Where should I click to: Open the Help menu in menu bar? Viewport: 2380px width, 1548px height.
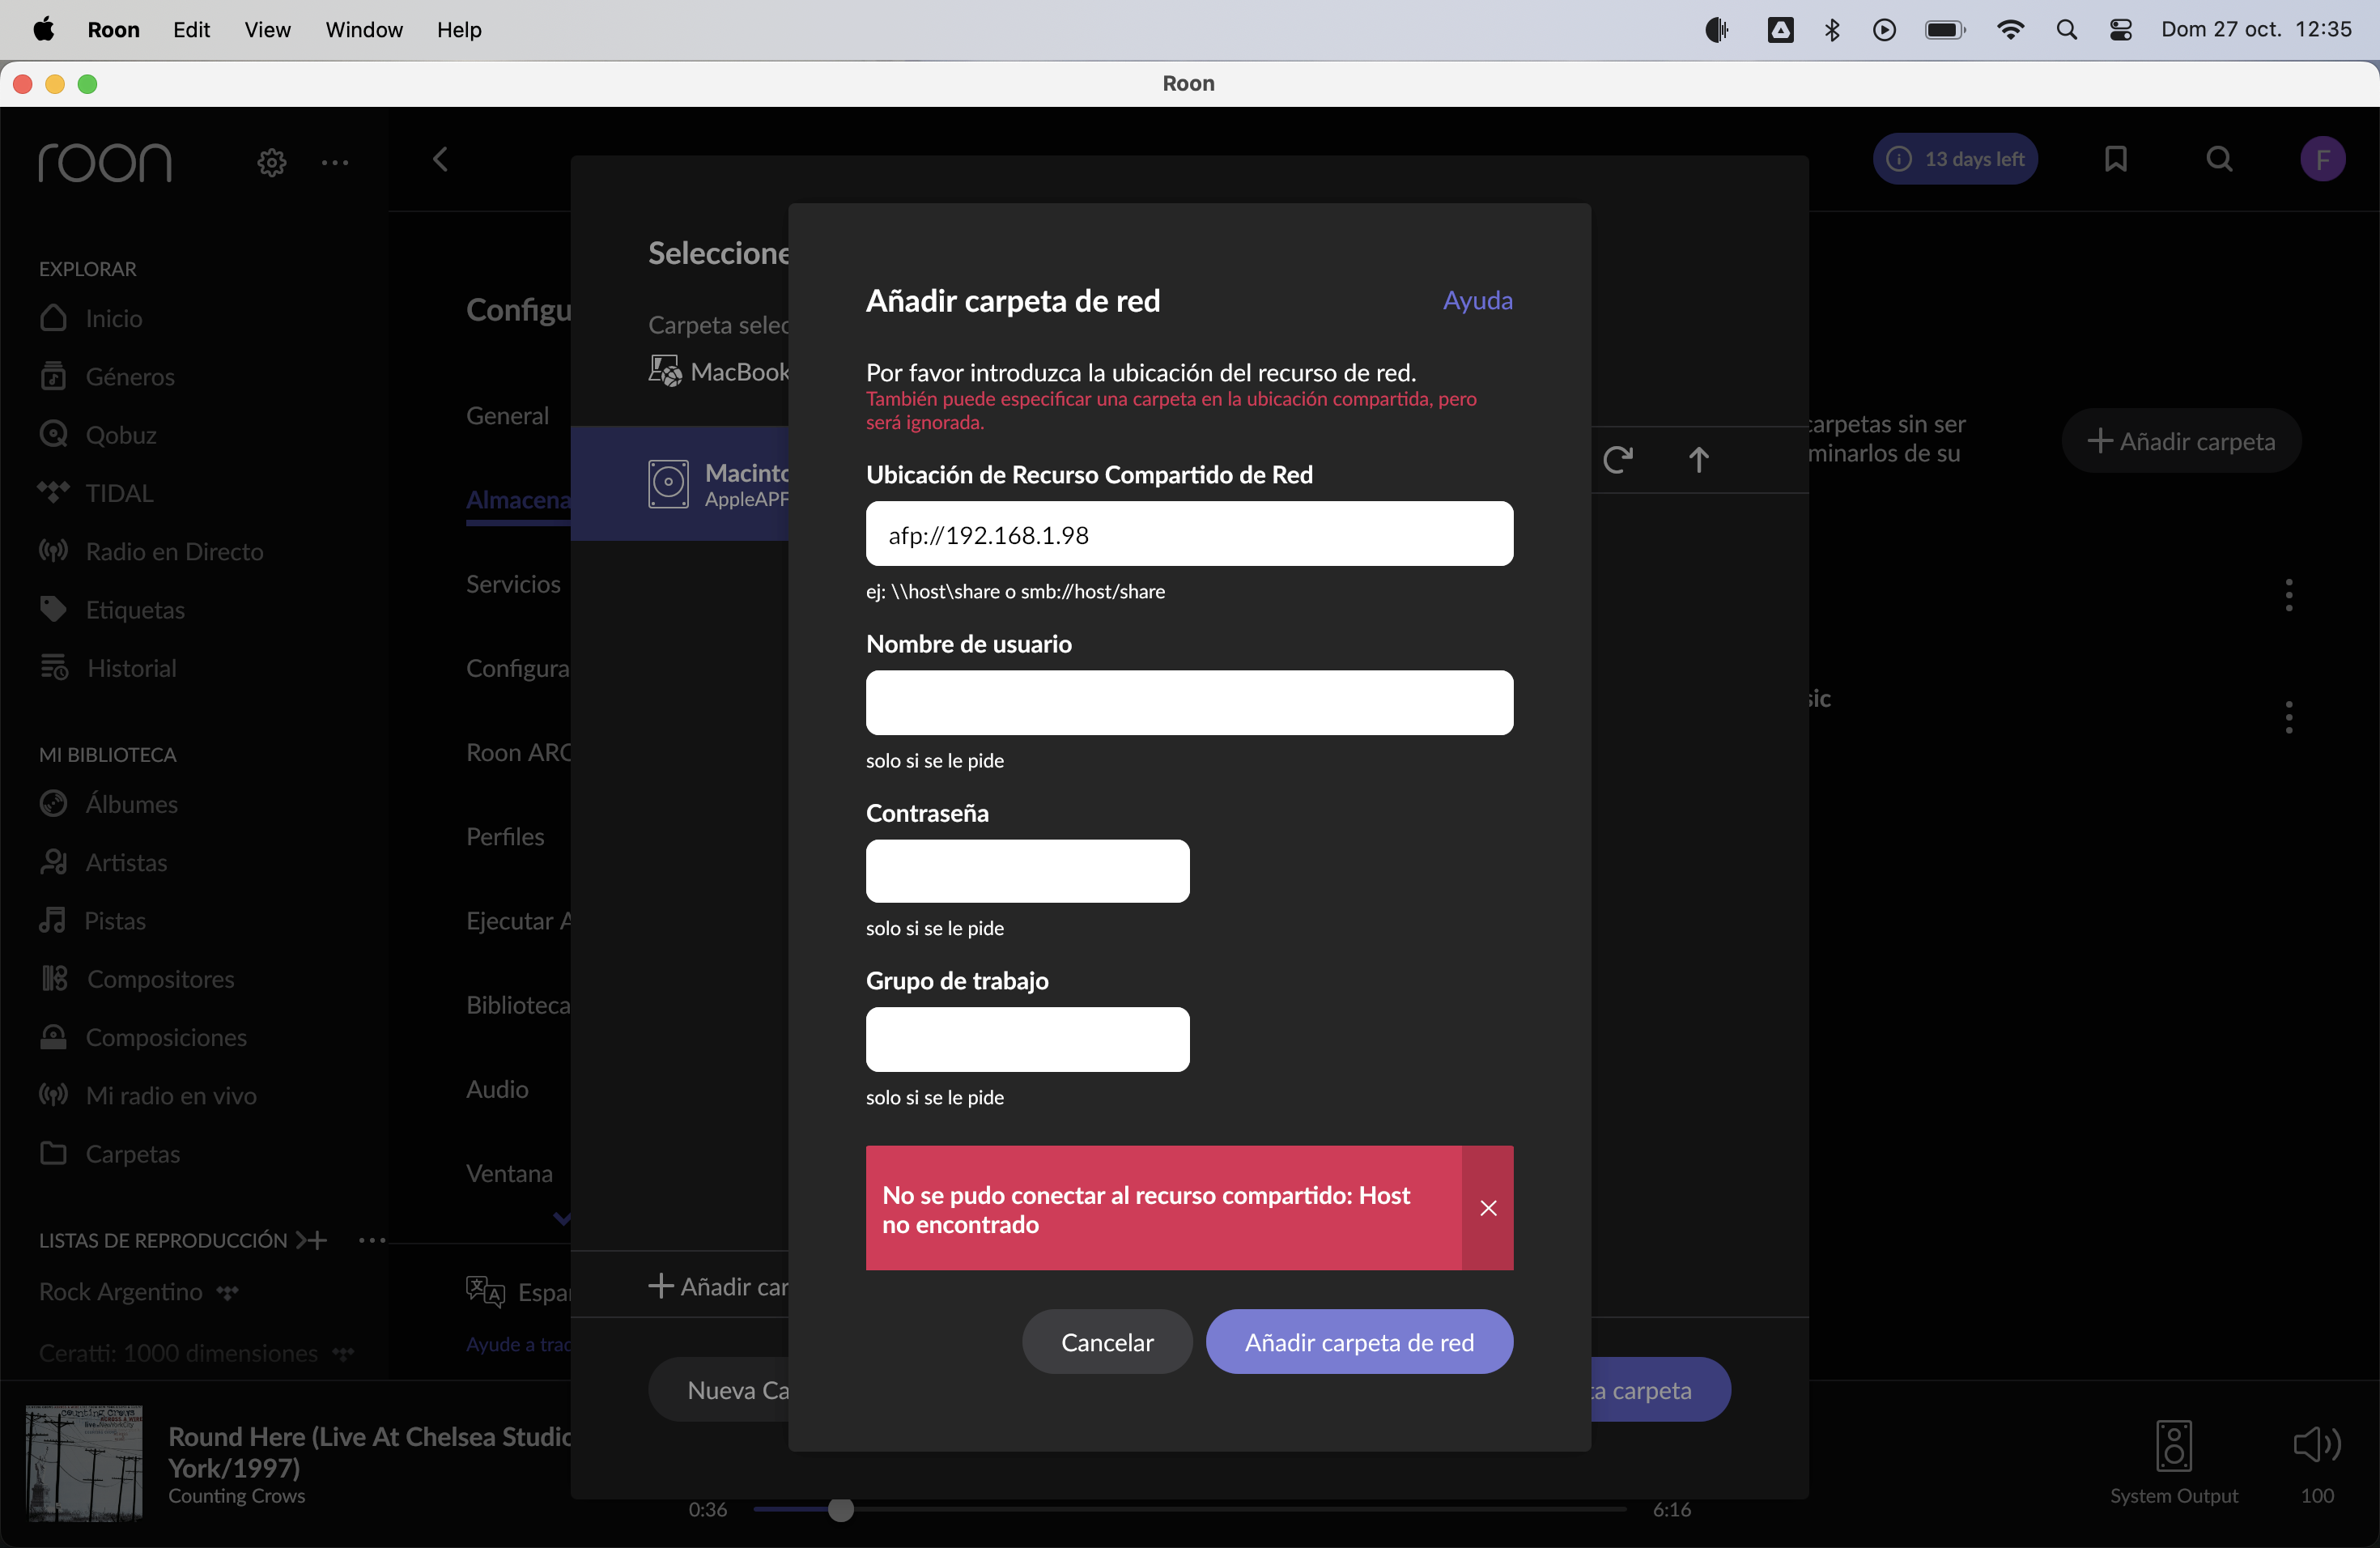pos(459,29)
